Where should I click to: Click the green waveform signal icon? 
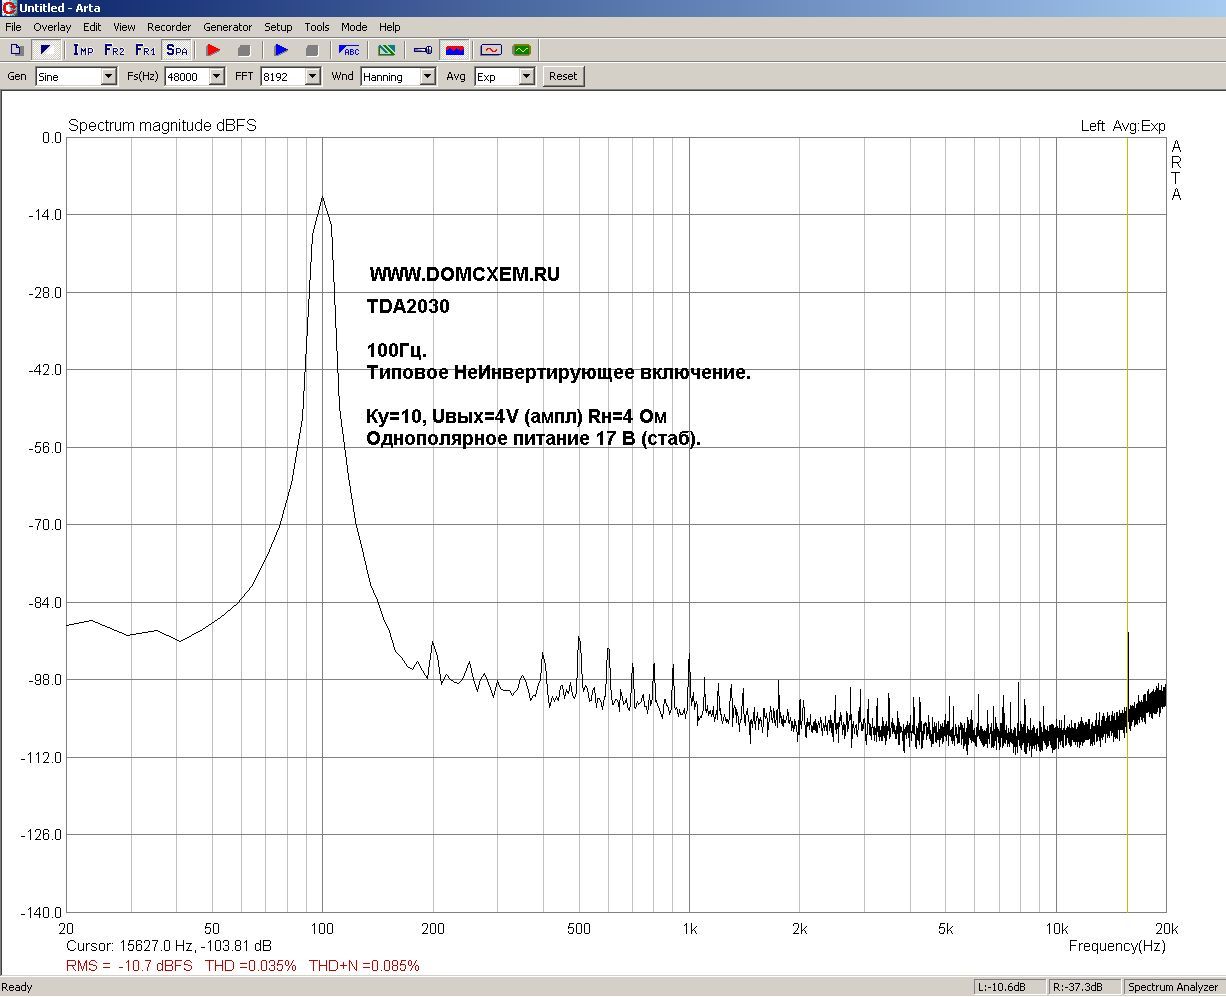[521, 49]
